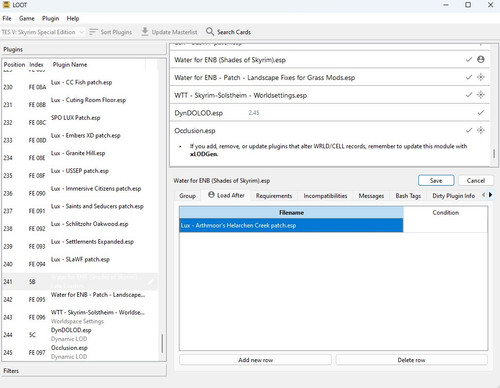The height and width of the screenshot is (388, 500).
Task: Switch to the Messages tab
Action: coord(371,196)
